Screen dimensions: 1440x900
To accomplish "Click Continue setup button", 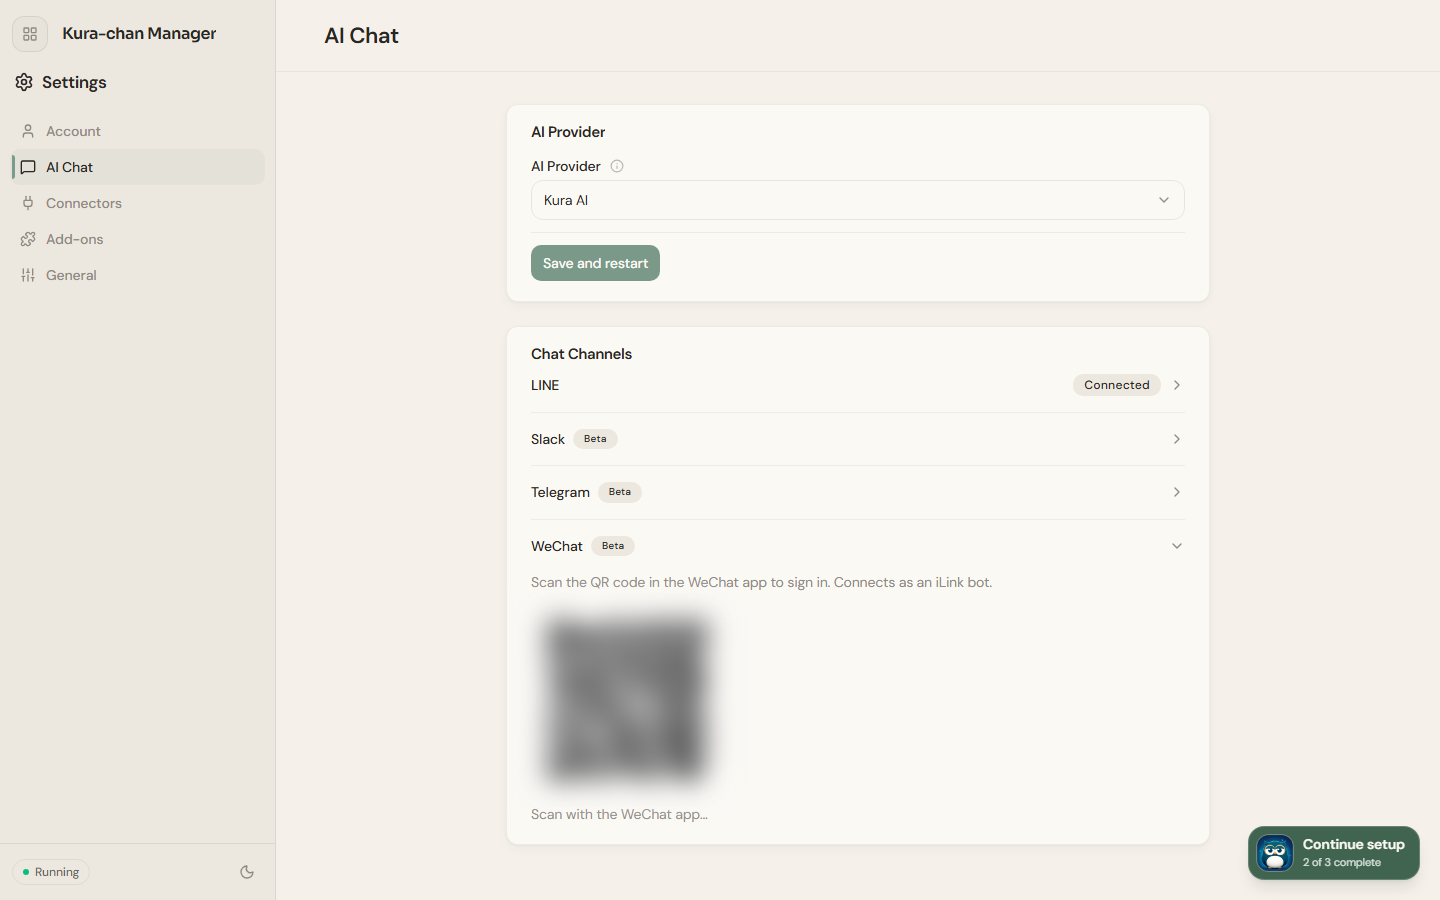I will (x=1333, y=853).
